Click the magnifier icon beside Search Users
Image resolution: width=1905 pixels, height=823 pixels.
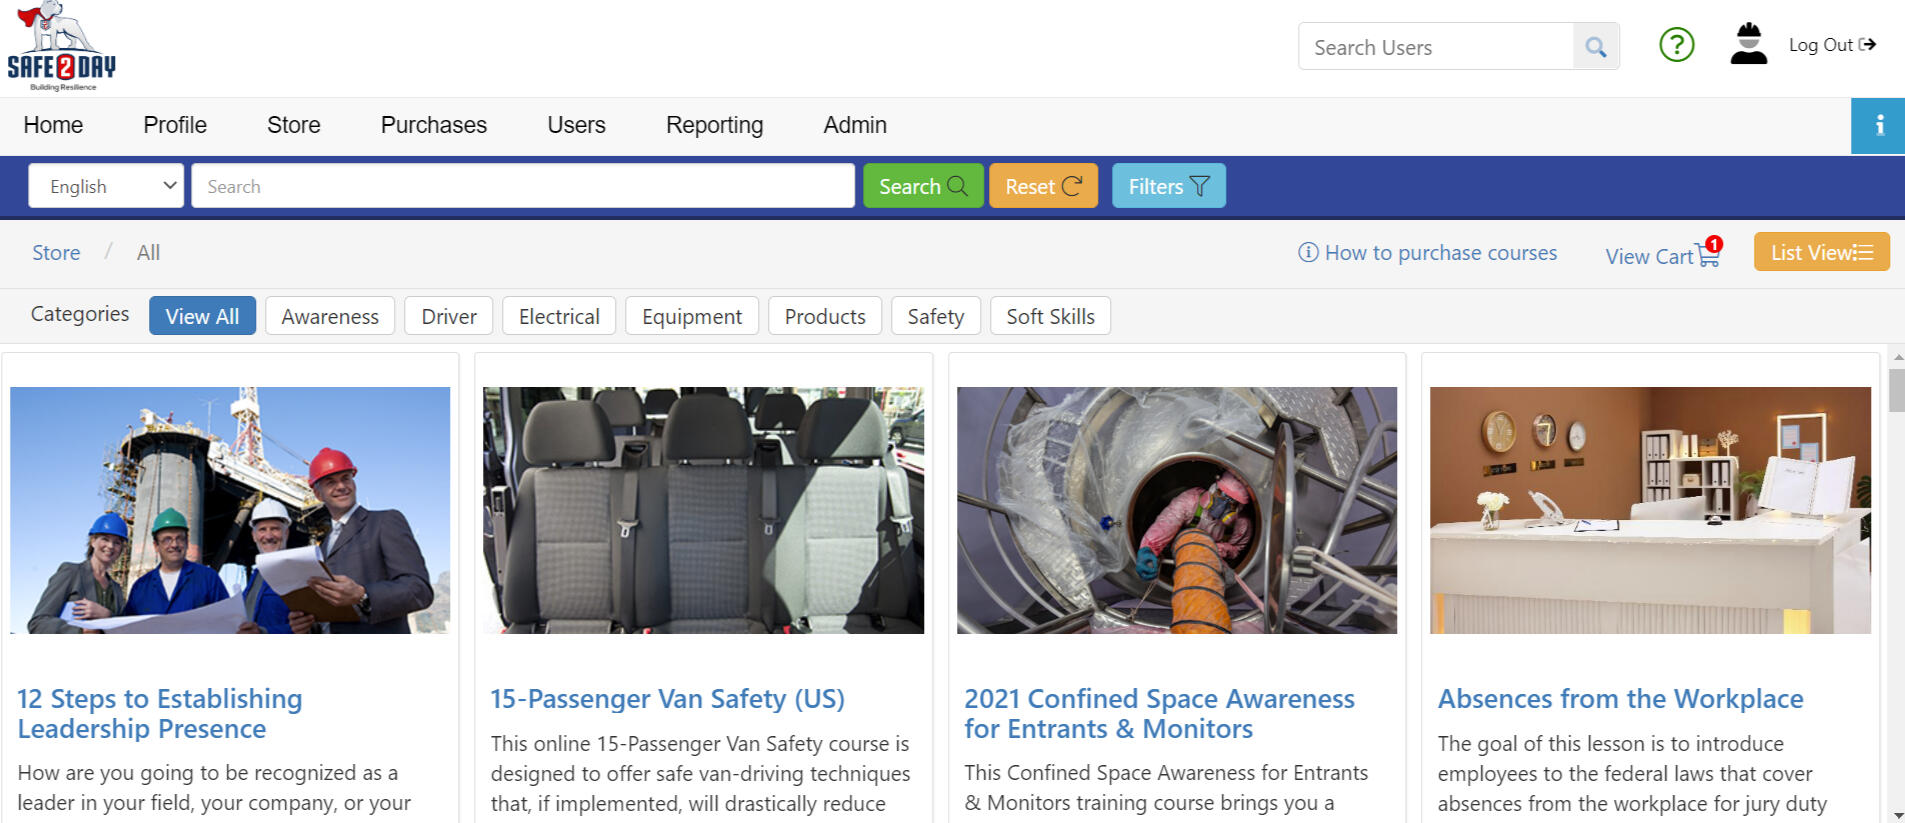pos(1595,47)
